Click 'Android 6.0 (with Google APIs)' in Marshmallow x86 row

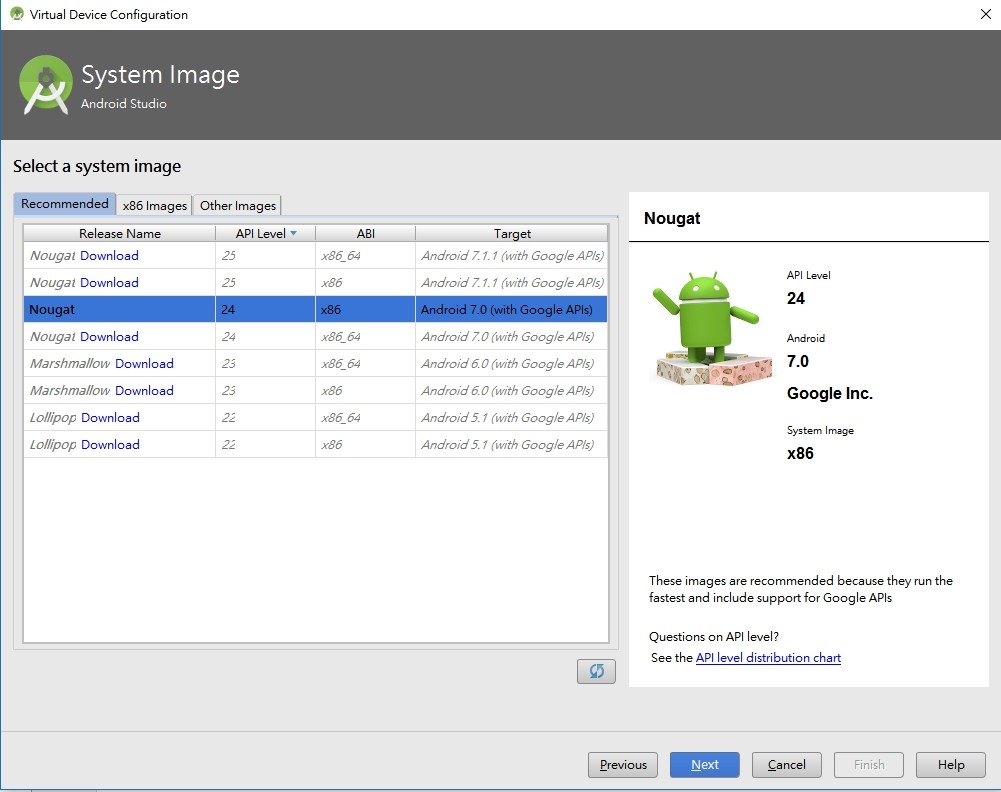click(508, 390)
